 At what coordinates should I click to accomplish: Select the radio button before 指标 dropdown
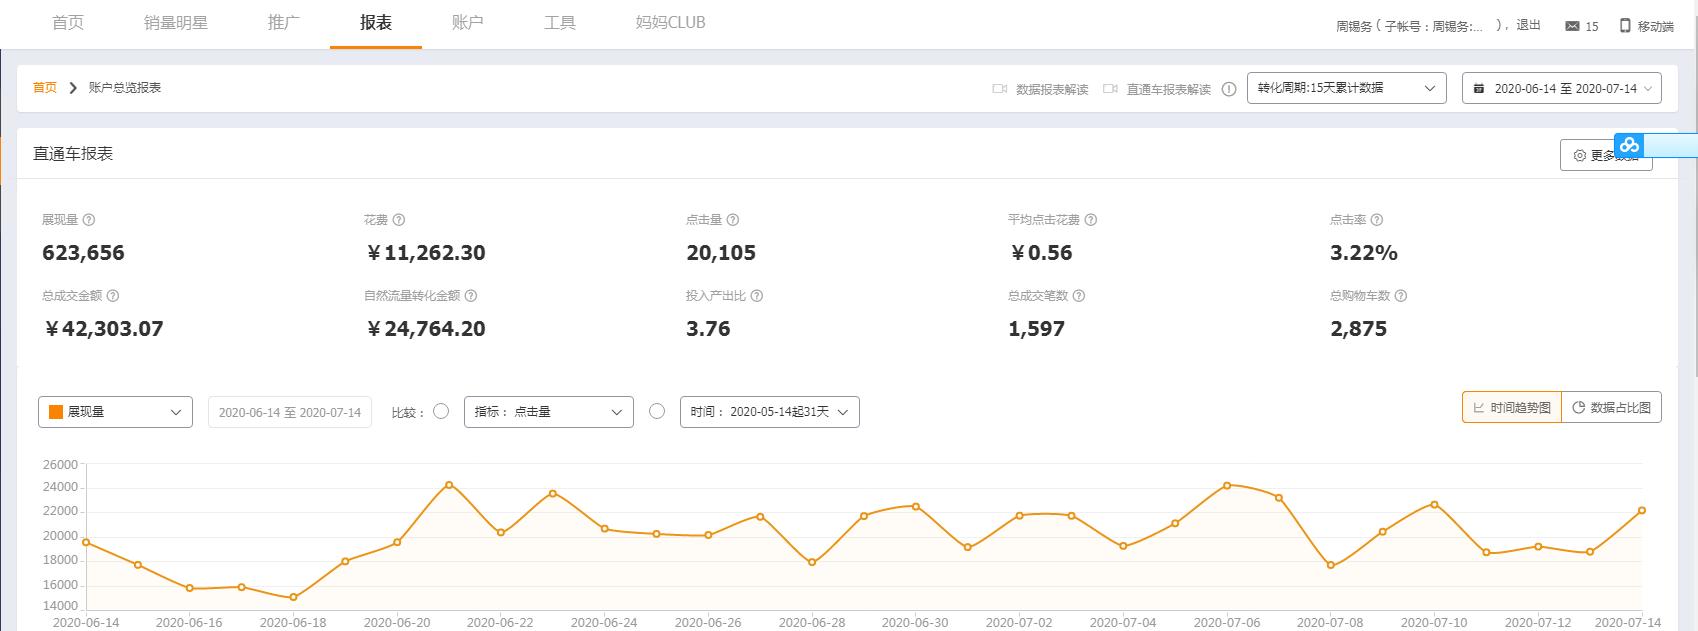point(441,411)
